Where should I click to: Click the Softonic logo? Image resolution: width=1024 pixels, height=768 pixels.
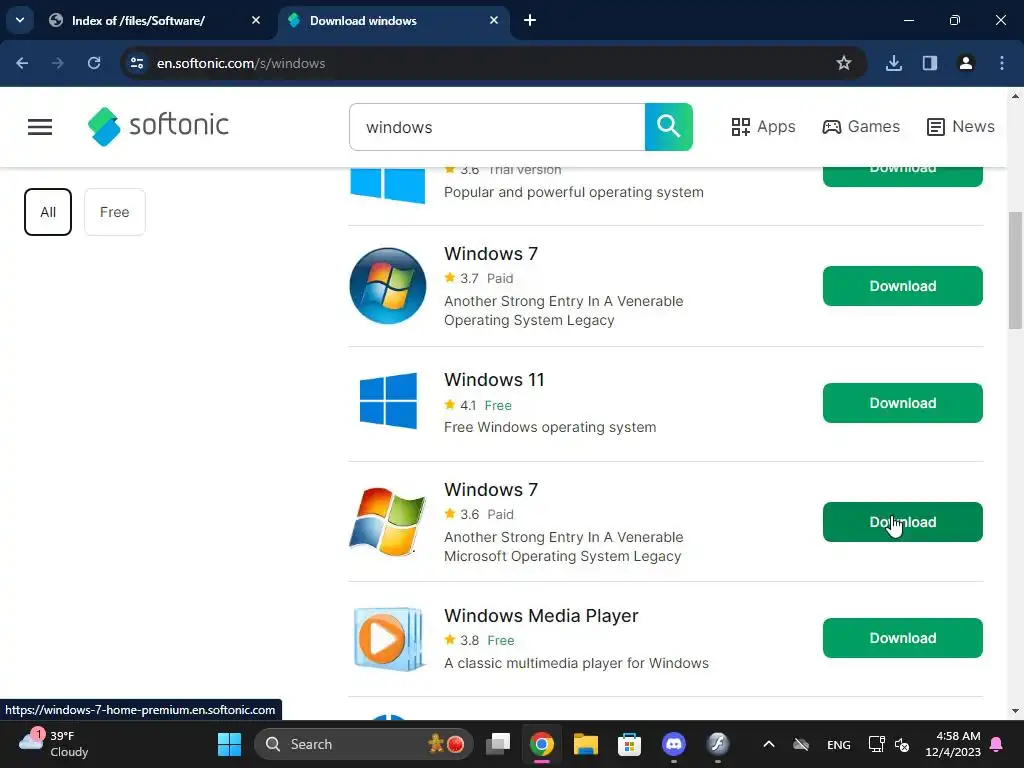(x=158, y=126)
